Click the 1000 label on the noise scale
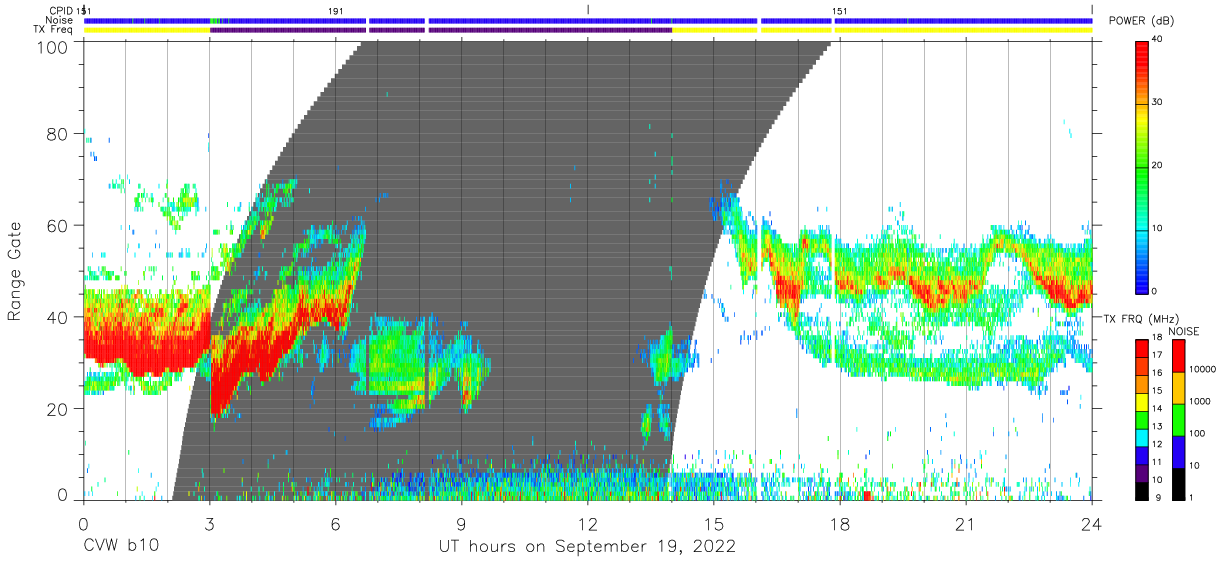The width and height of the screenshot is (1228, 567). (1201, 401)
